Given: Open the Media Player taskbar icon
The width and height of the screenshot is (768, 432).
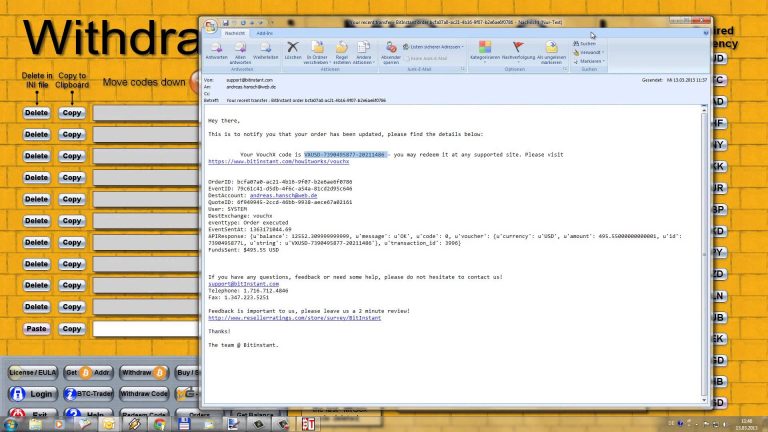Looking at the screenshot, I should click(x=59, y=424).
